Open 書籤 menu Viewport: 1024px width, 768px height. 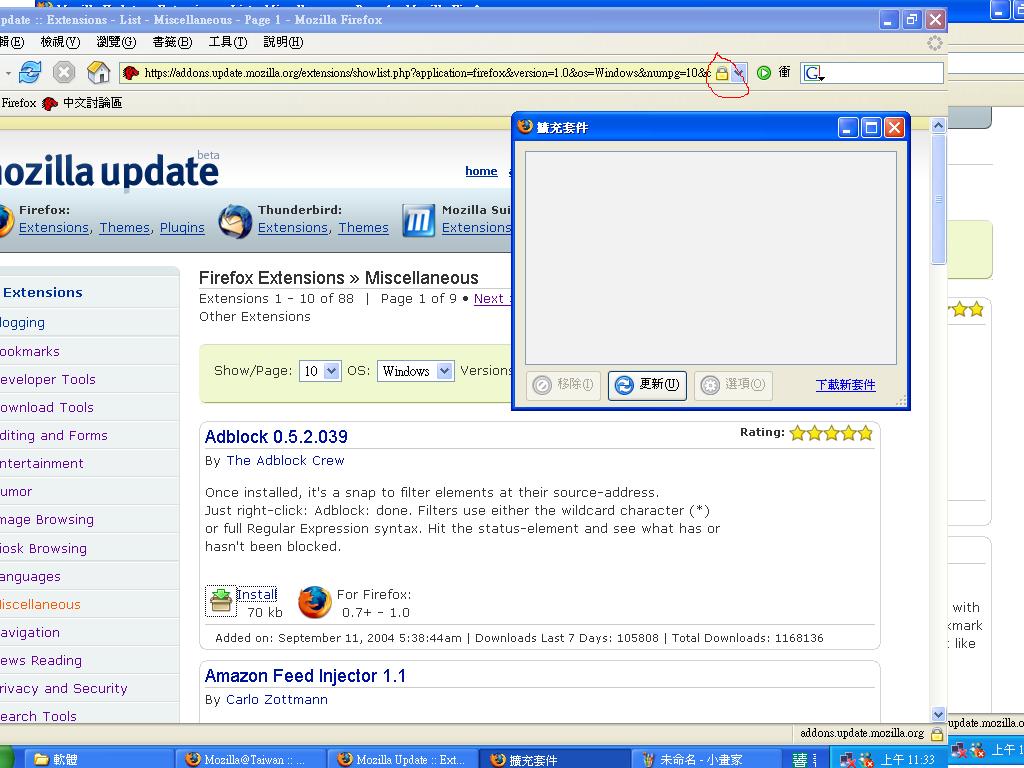pos(172,42)
